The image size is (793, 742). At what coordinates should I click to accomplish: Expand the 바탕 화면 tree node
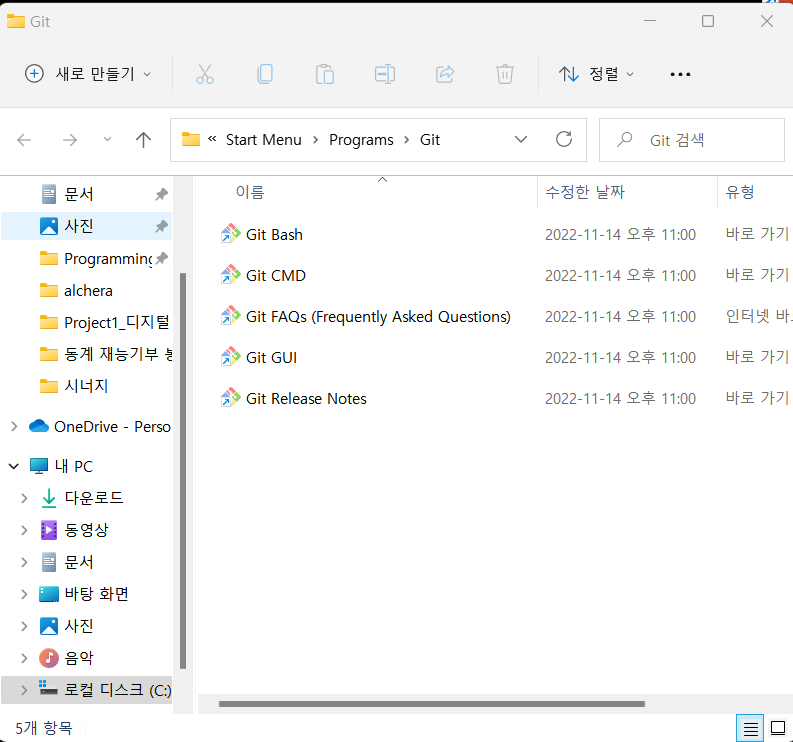coord(24,594)
